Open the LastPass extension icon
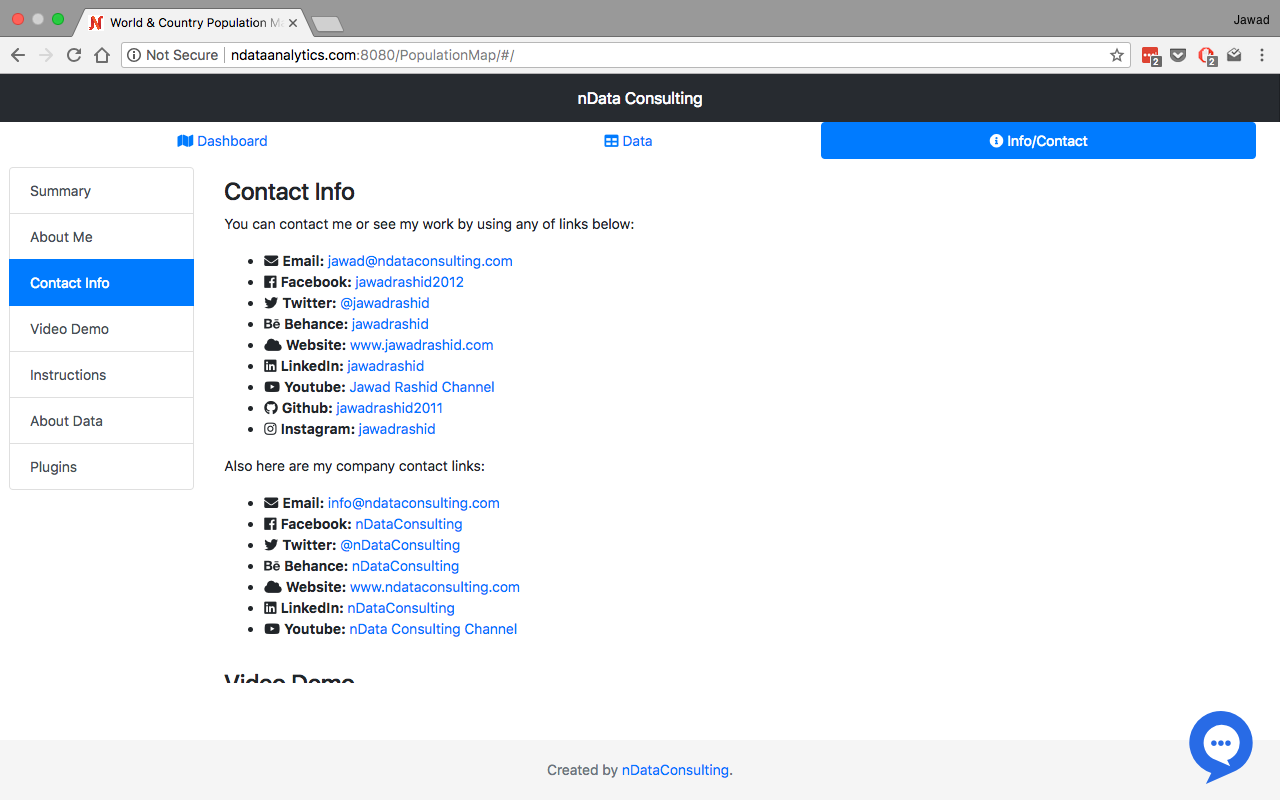Screen dimensions: 1280x800 (x=1151, y=56)
